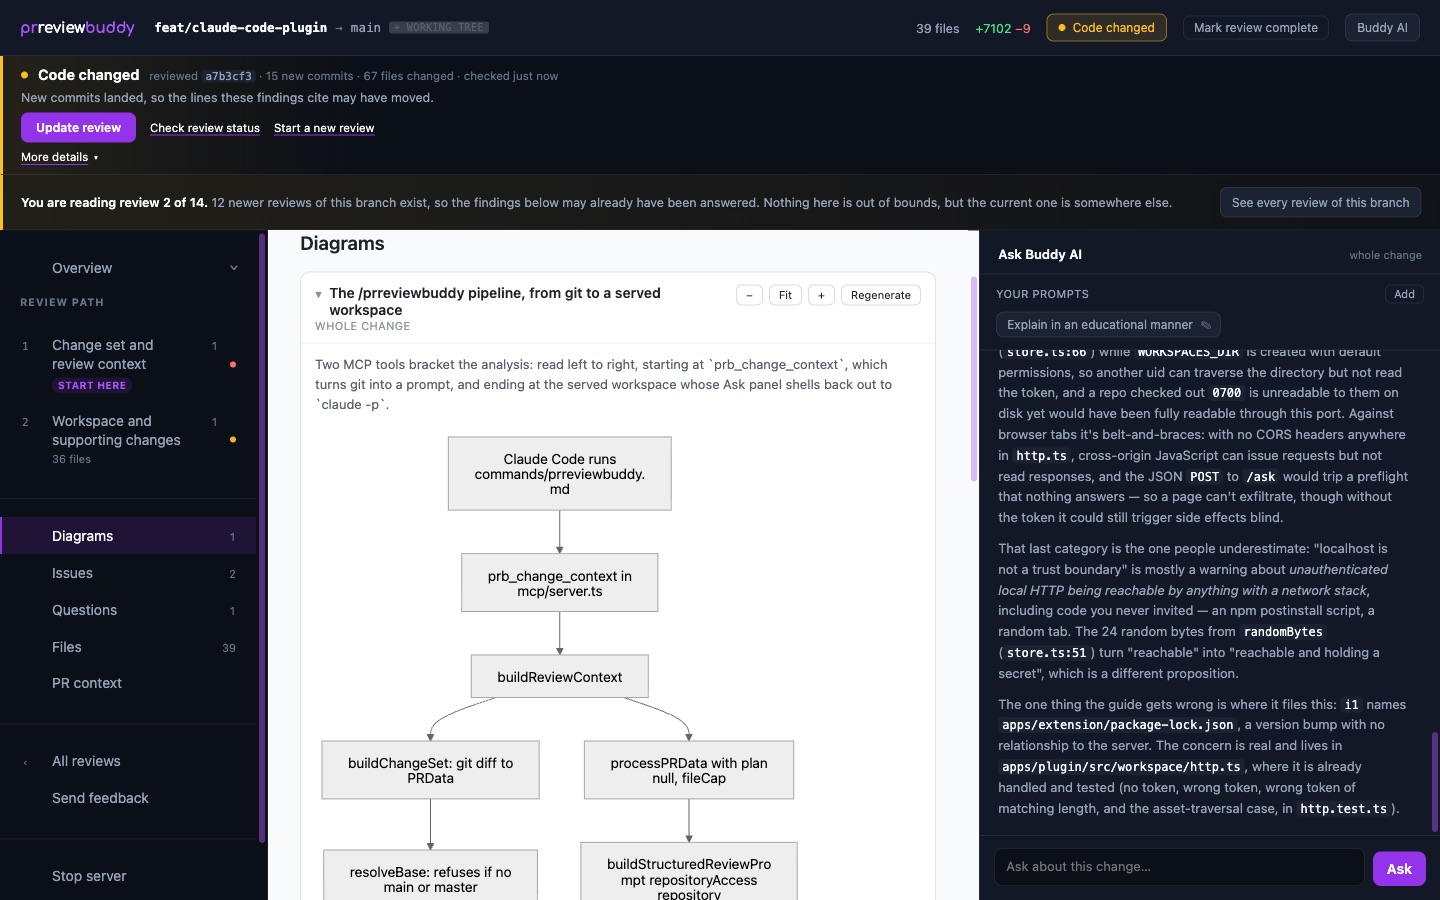Go to the Questions section

point(128,610)
